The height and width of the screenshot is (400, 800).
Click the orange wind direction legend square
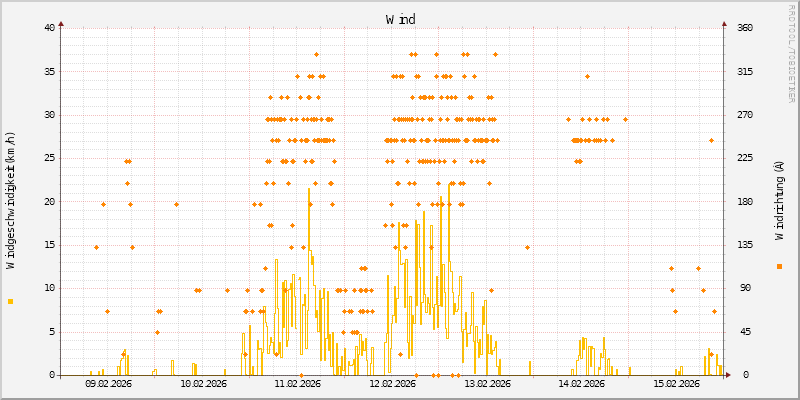[x=779, y=266]
